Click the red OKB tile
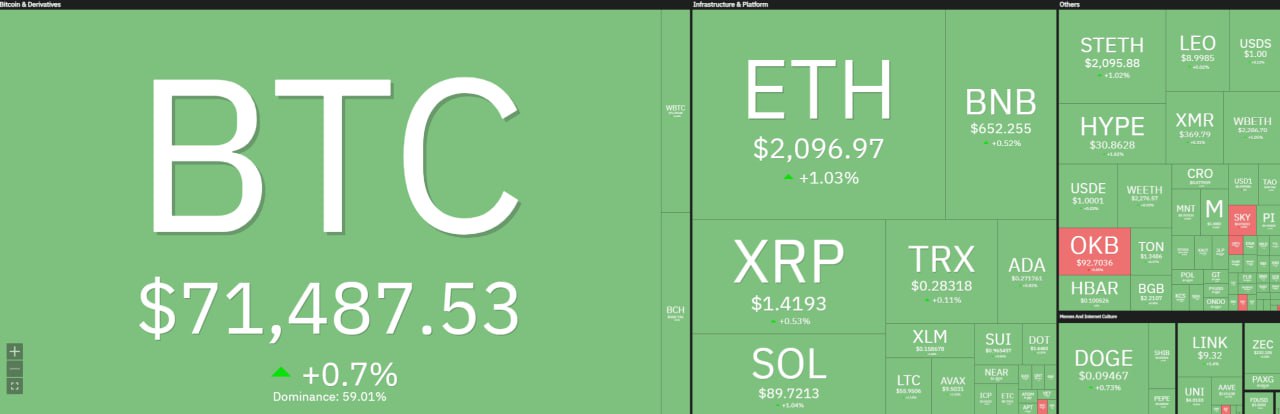1280x414 pixels. [1094, 252]
